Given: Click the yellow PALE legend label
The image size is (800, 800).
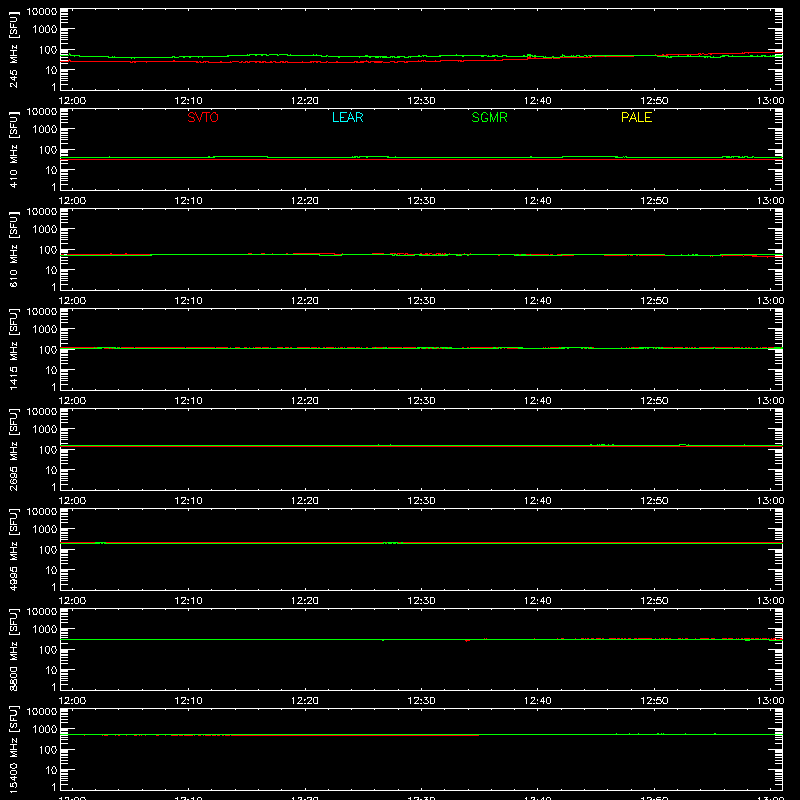Looking at the screenshot, I should pyautogui.click(x=636, y=117).
